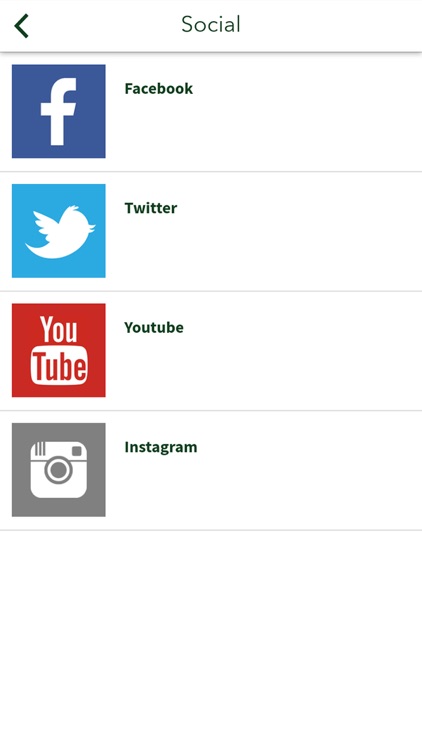Select the Facebook text label
422x750 pixels.
[x=159, y=88]
